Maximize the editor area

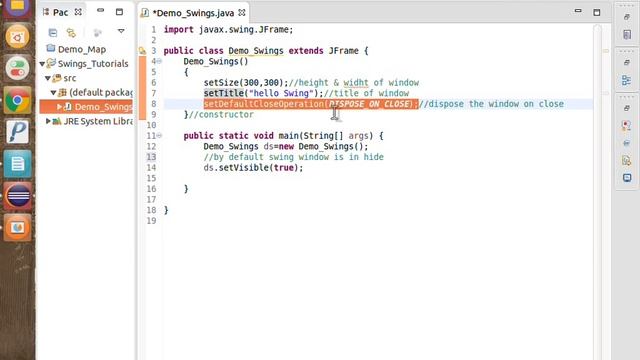pyautogui.click(x=597, y=12)
